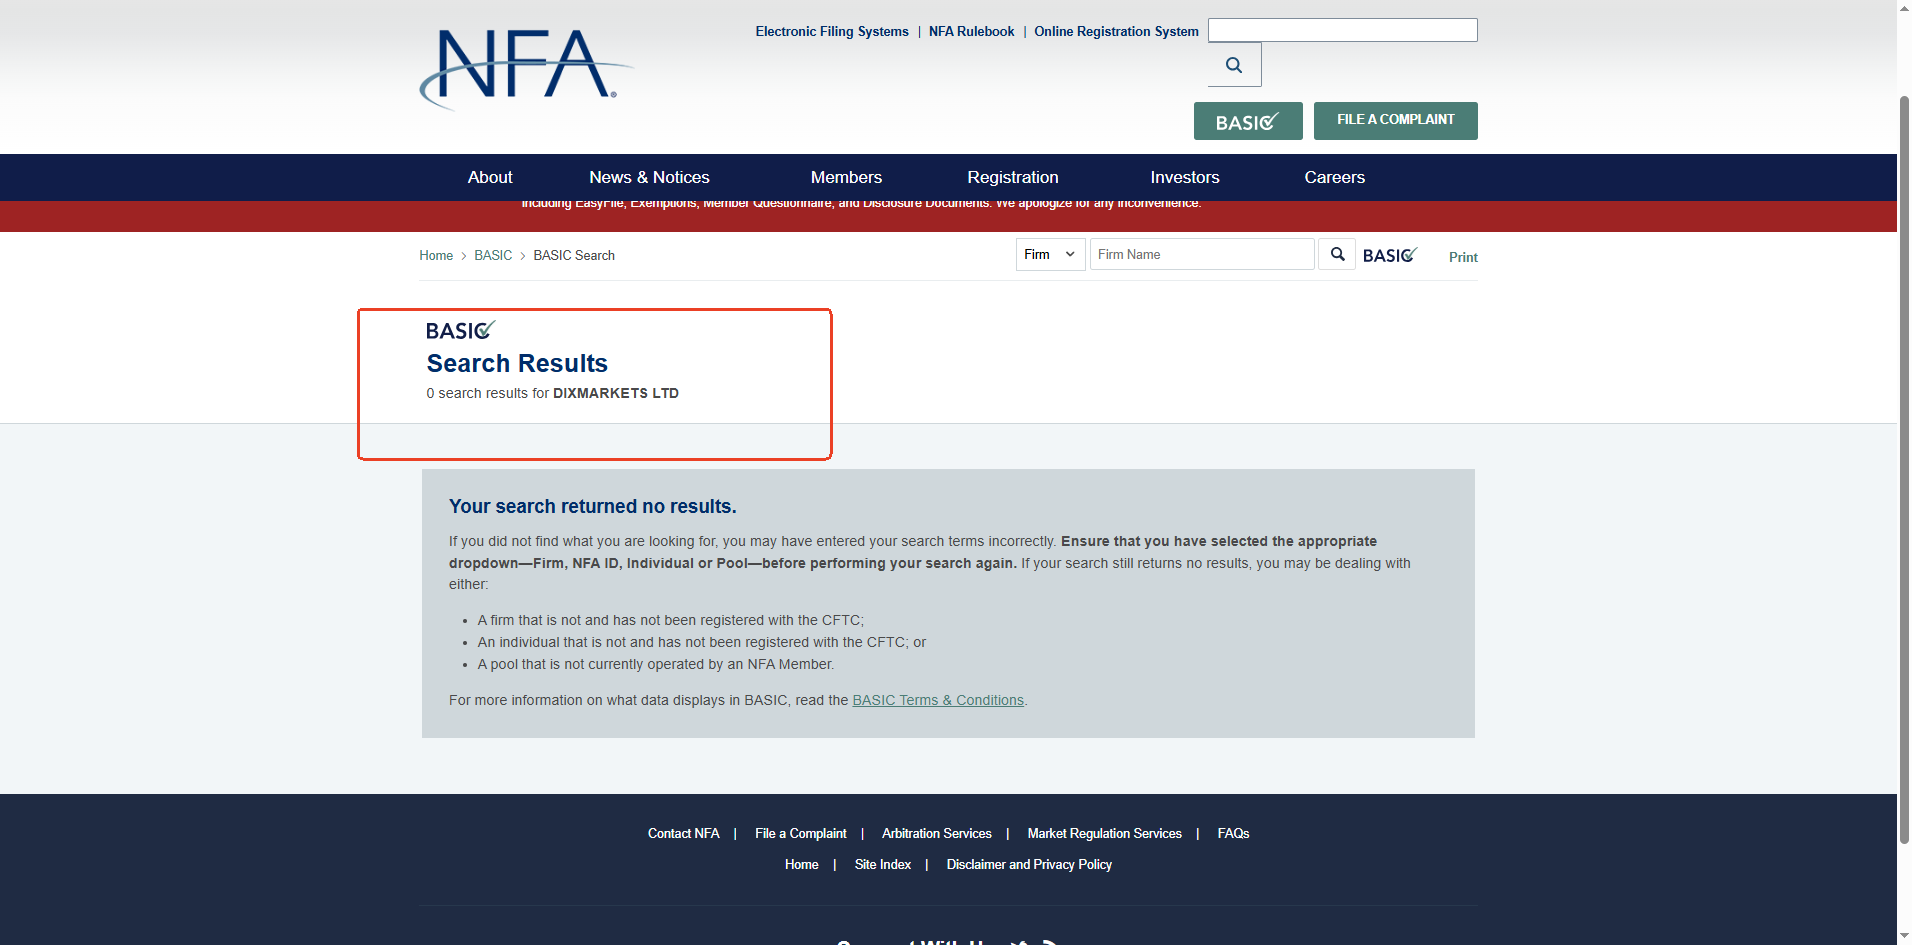Click the "Your search returned no results." heading
Viewport: 1912px width, 945px height.
pos(593,506)
